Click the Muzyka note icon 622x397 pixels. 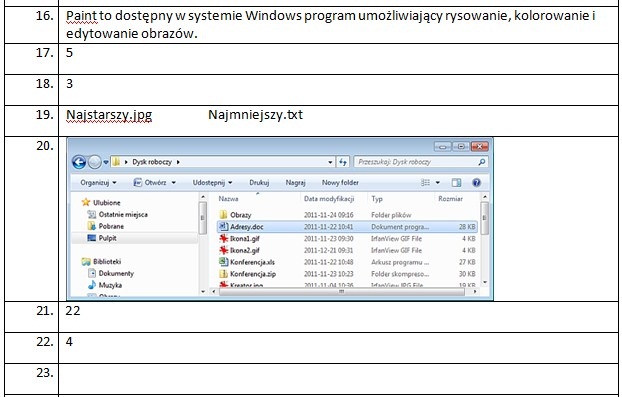pyautogui.click(x=92, y=285)
